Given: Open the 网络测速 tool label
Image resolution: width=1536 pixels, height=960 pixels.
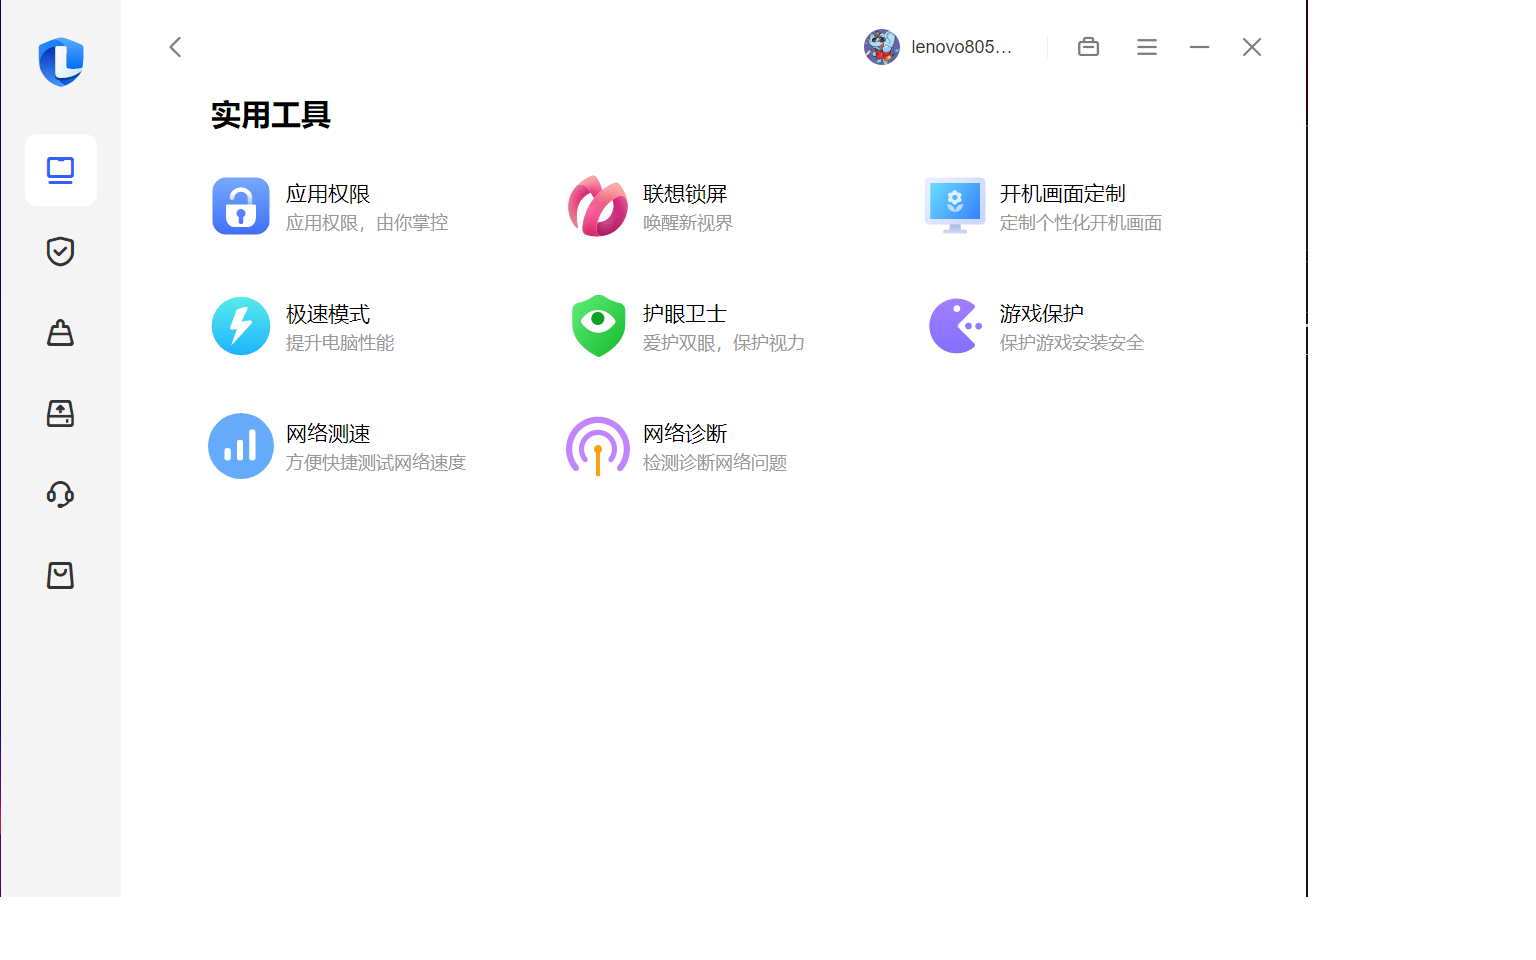Looking at the screenshot, I should coord(328,434).
